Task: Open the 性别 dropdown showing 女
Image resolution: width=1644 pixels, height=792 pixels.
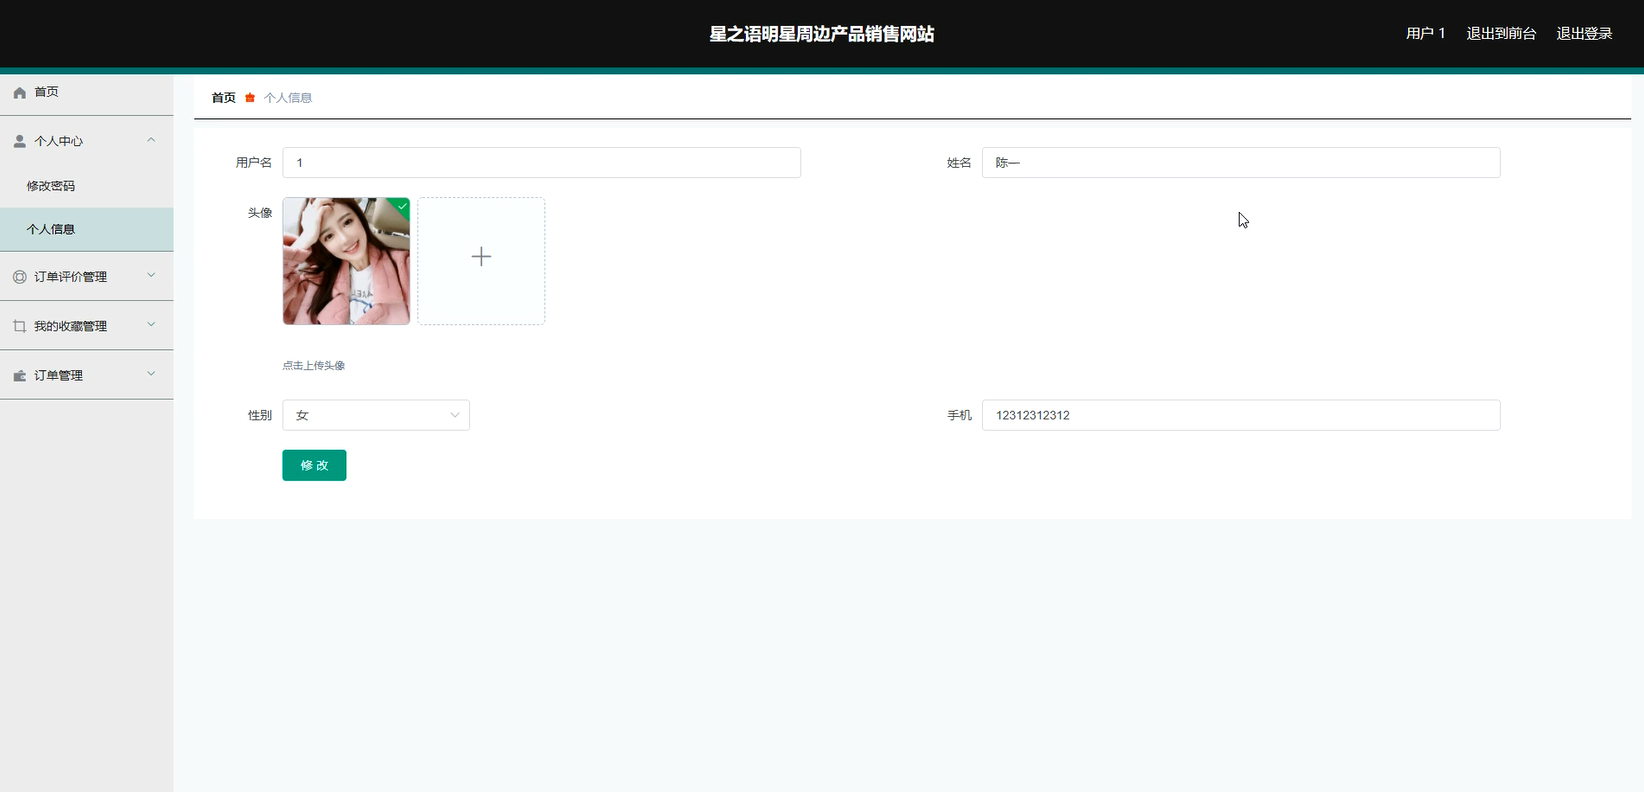Action: pyautogui.click(x=376, y=415)
